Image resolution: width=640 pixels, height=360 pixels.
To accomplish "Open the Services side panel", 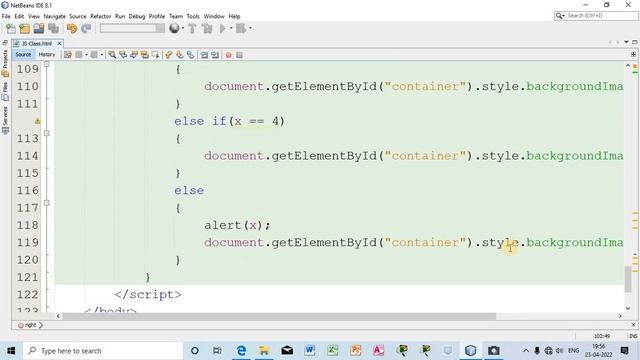I will [5, 120].
